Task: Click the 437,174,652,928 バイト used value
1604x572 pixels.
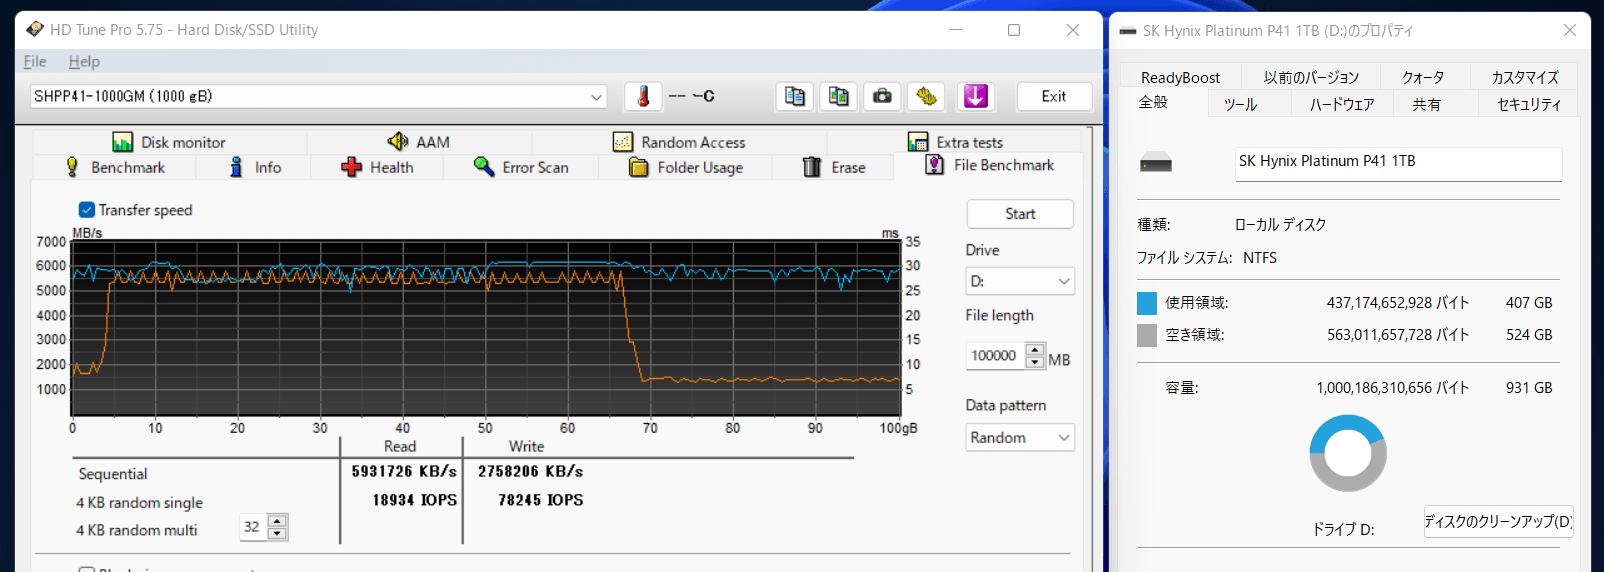Action: pos(1398,303)
